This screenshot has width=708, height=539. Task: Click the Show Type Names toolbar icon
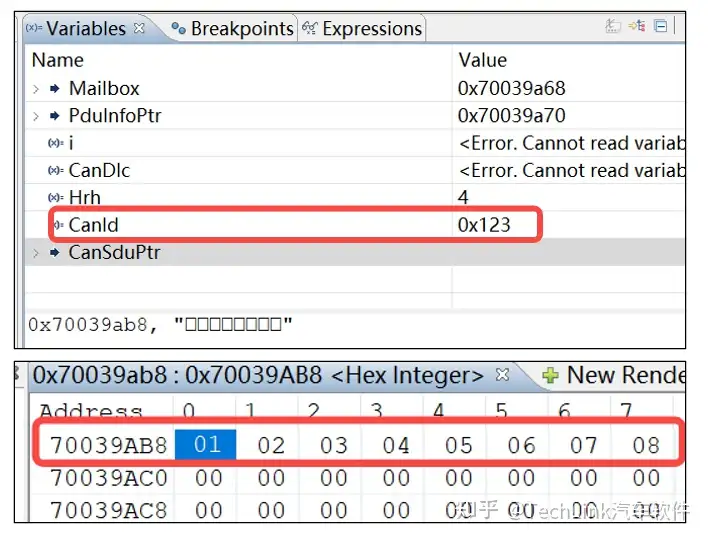613,27
